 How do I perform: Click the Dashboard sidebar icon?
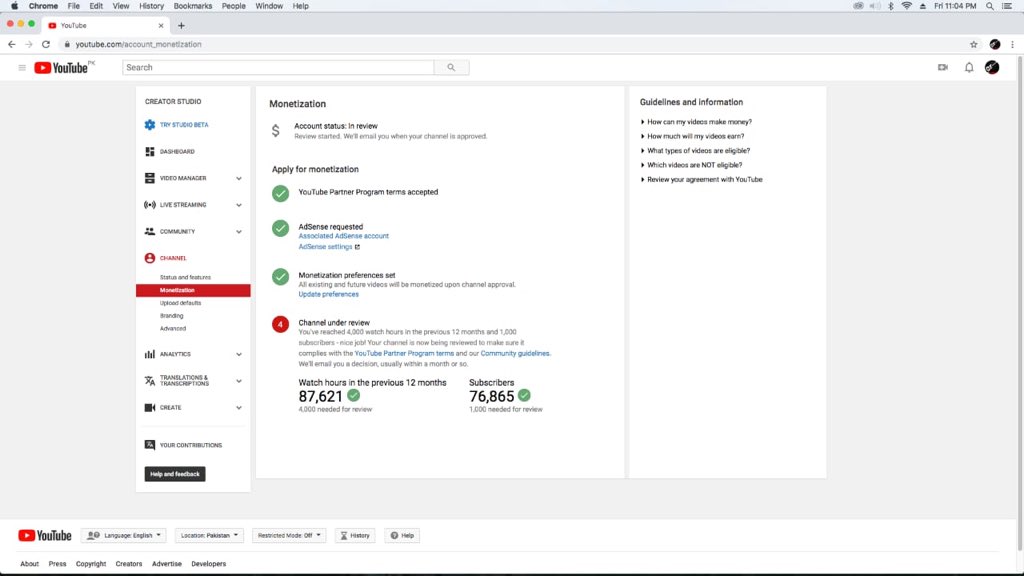[x=150, y=152]
